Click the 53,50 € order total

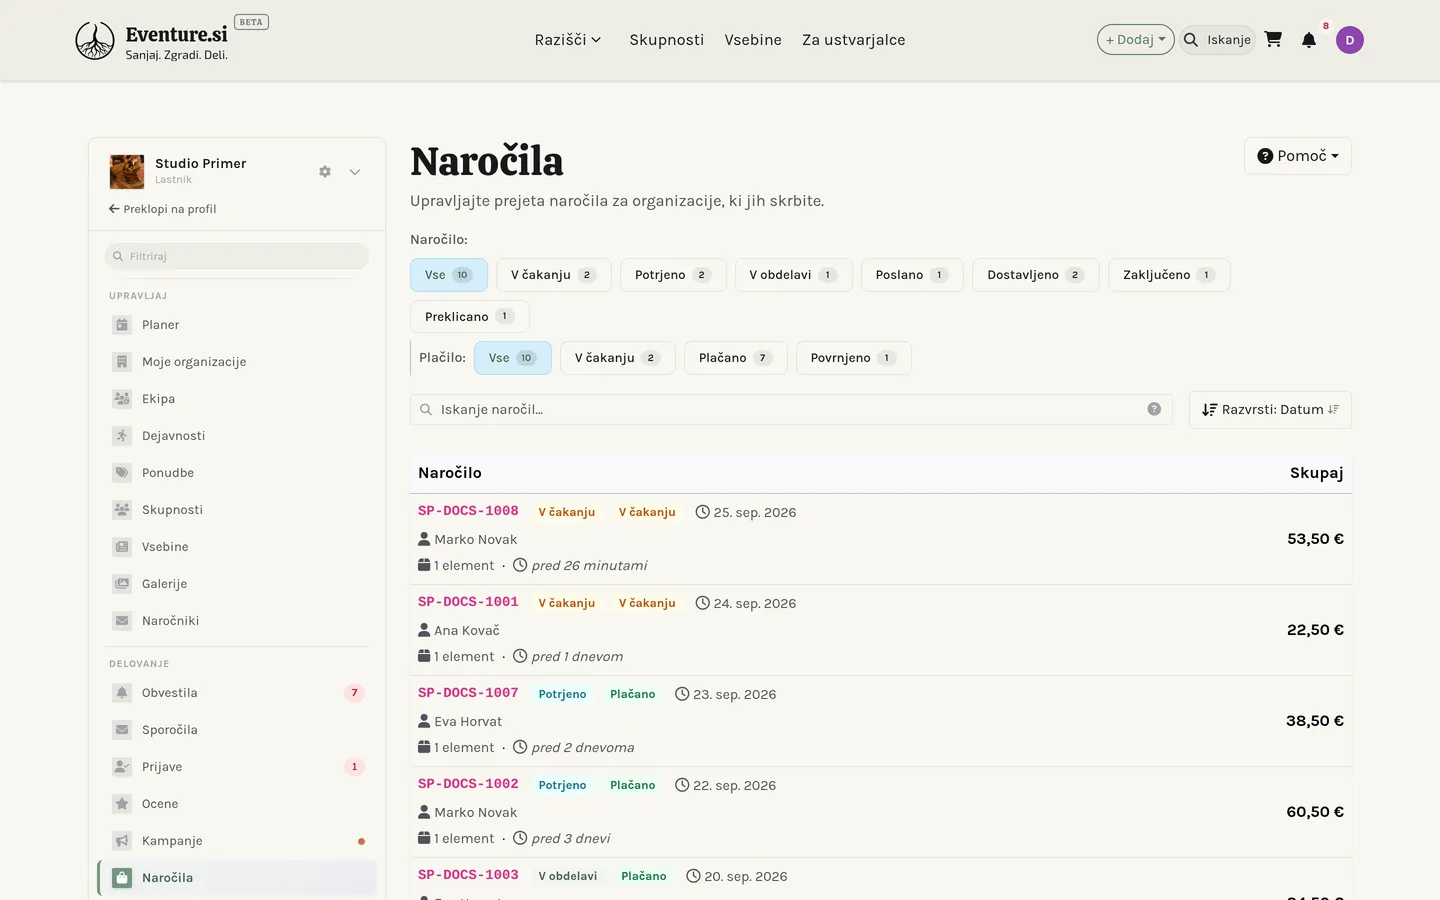pyautogui.click(x=1315, y=539)
